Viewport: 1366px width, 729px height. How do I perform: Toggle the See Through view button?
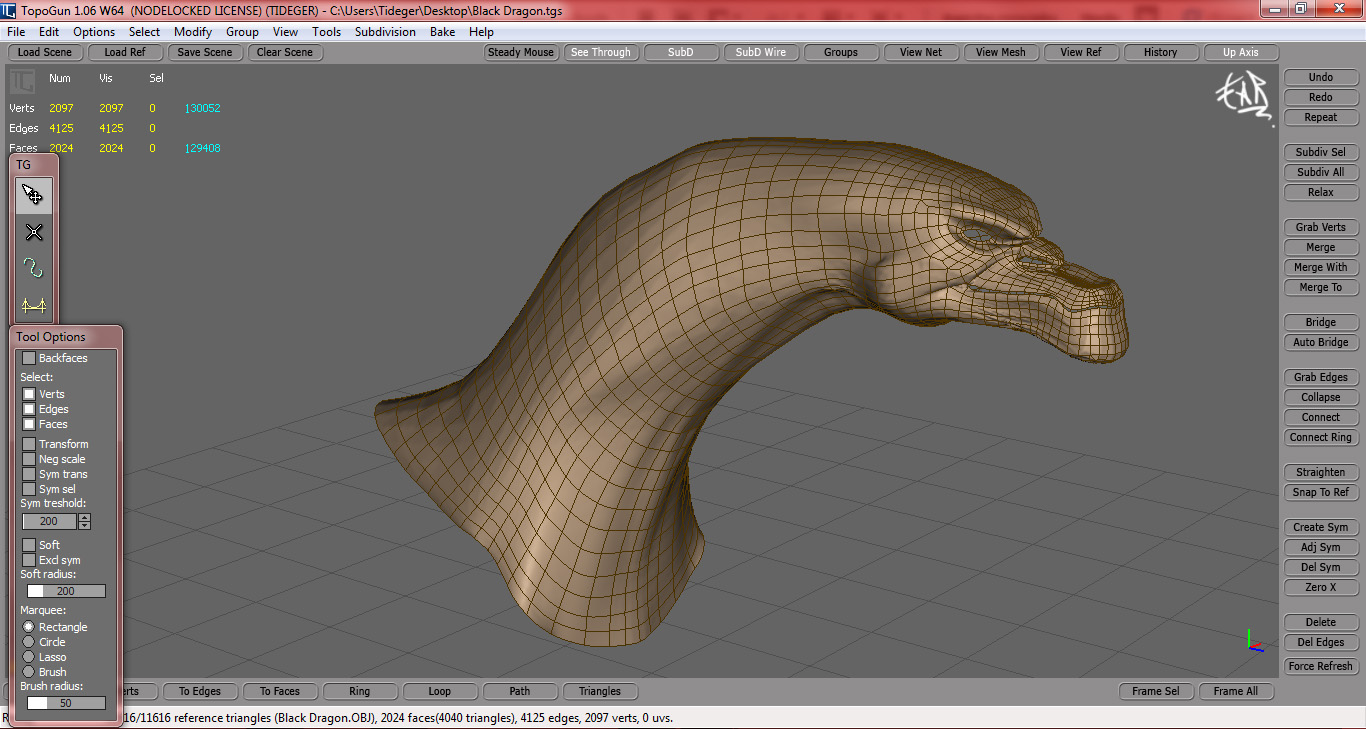pos(600,52)
